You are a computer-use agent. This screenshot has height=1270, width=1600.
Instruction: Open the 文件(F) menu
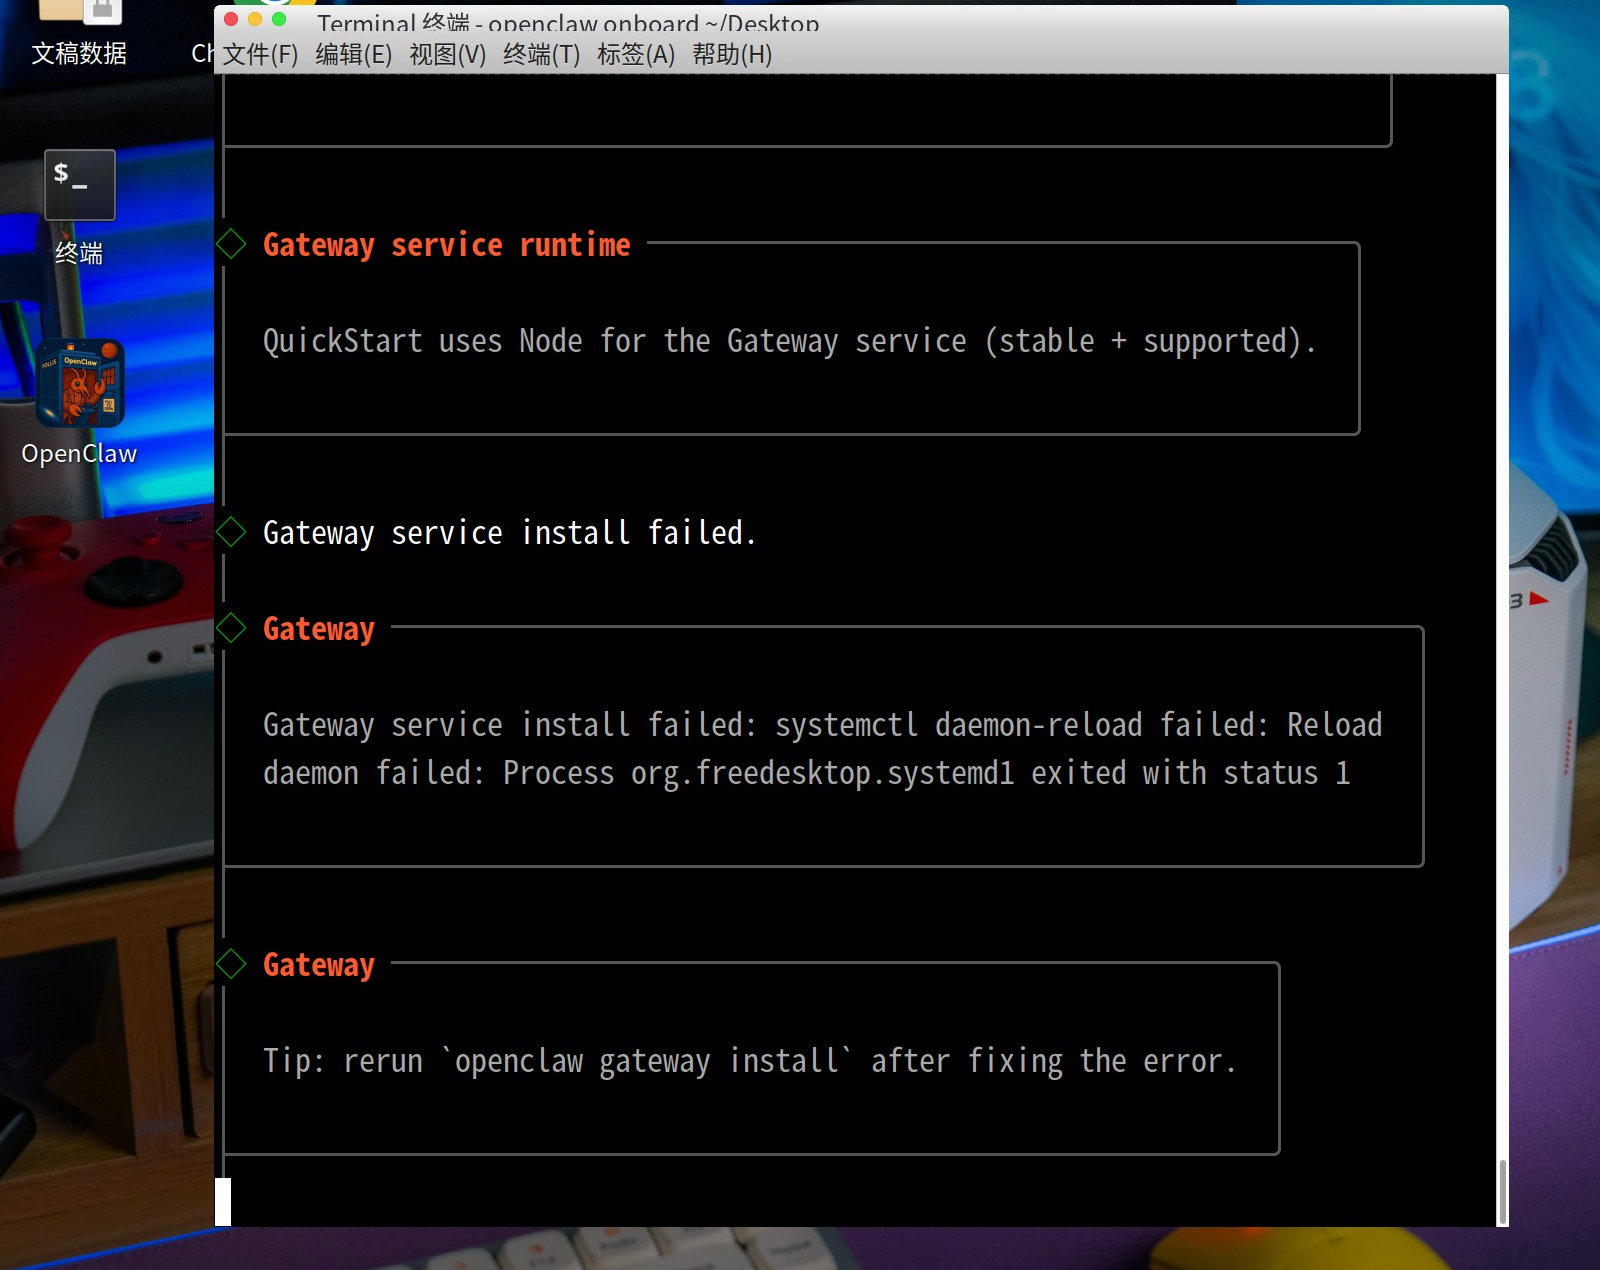[260, 54]
